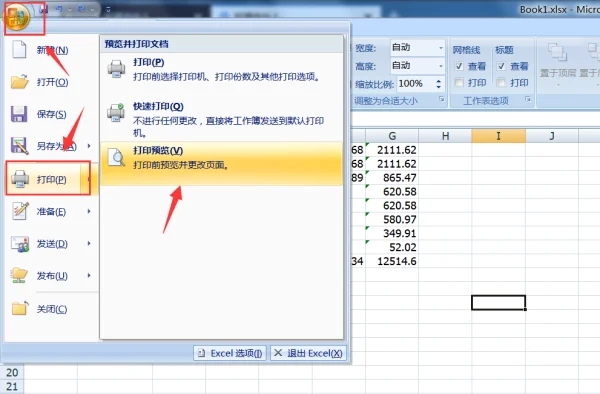Image resolution: width=600 pixels, height=394 pixels.
Task: Open the Width (宽度) dropdown
Action: (x=441, y=48)
